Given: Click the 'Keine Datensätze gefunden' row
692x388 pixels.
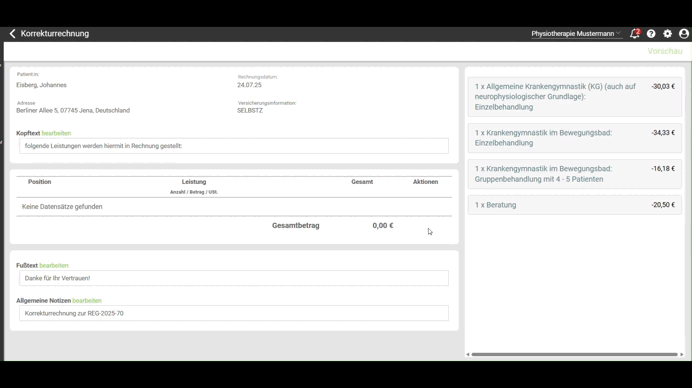Looking at the screenshot, I should pos(234,207).
